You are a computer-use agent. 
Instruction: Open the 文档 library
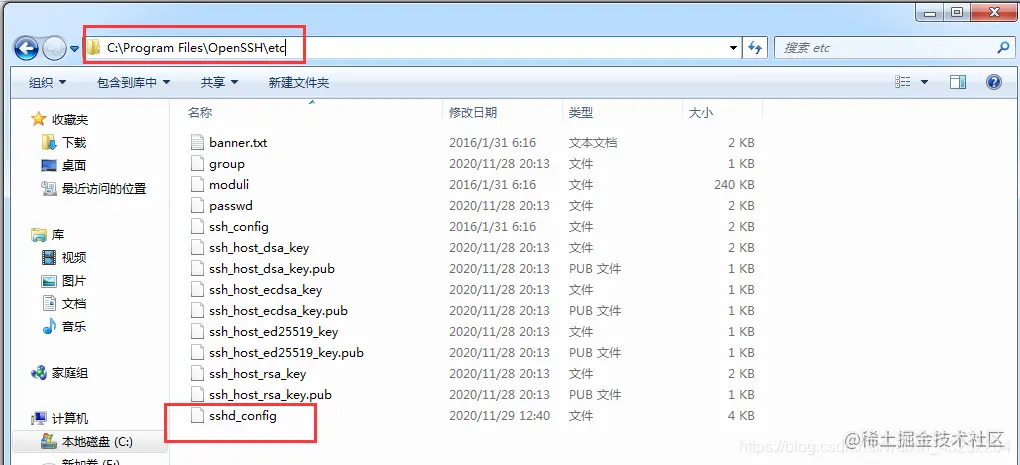(x=74, y=304)
